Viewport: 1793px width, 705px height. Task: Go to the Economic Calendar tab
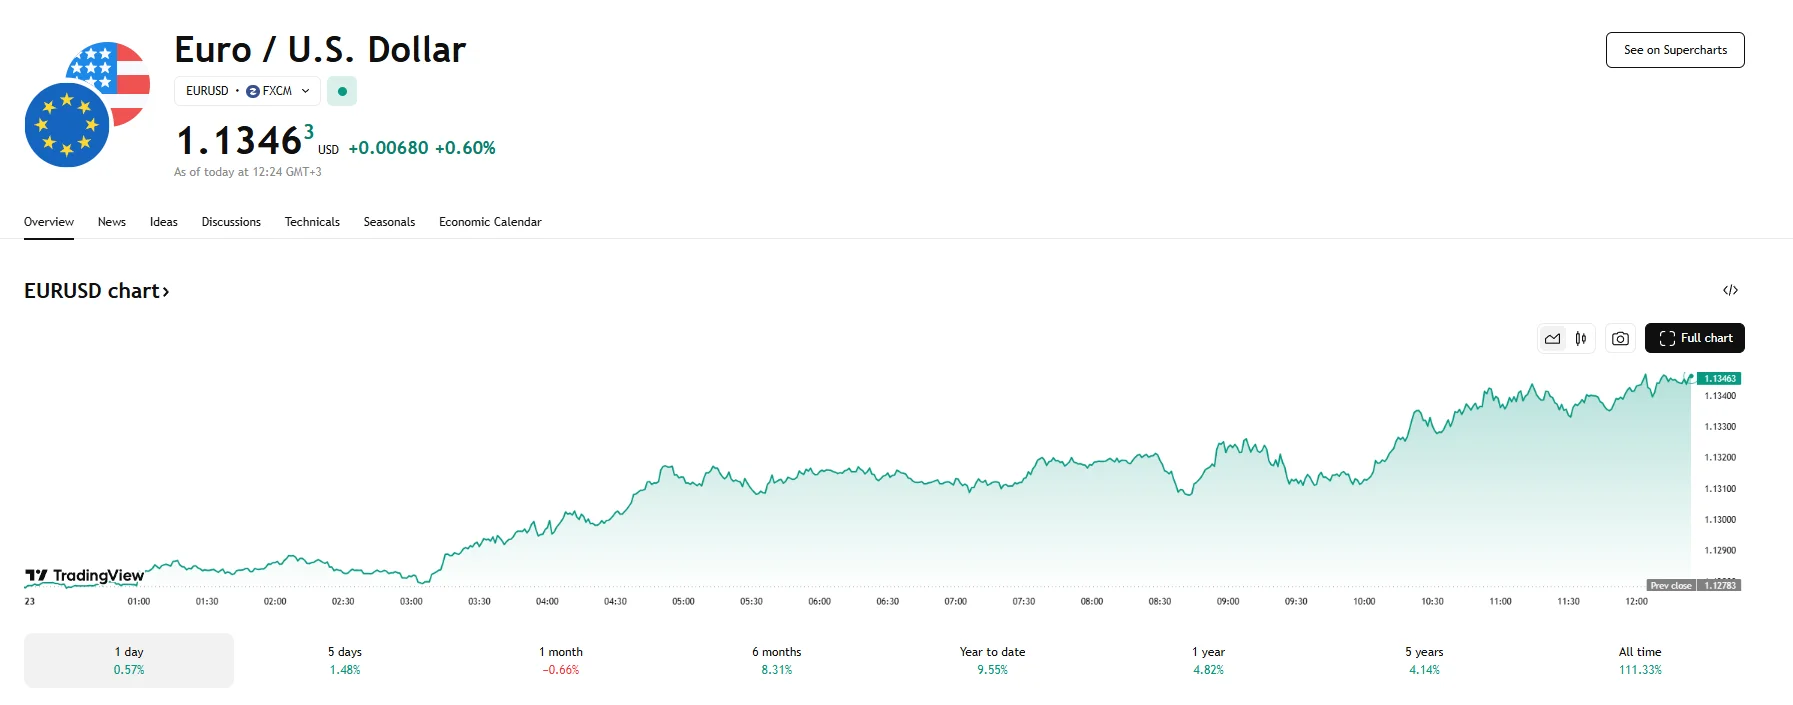click(490, 222)
